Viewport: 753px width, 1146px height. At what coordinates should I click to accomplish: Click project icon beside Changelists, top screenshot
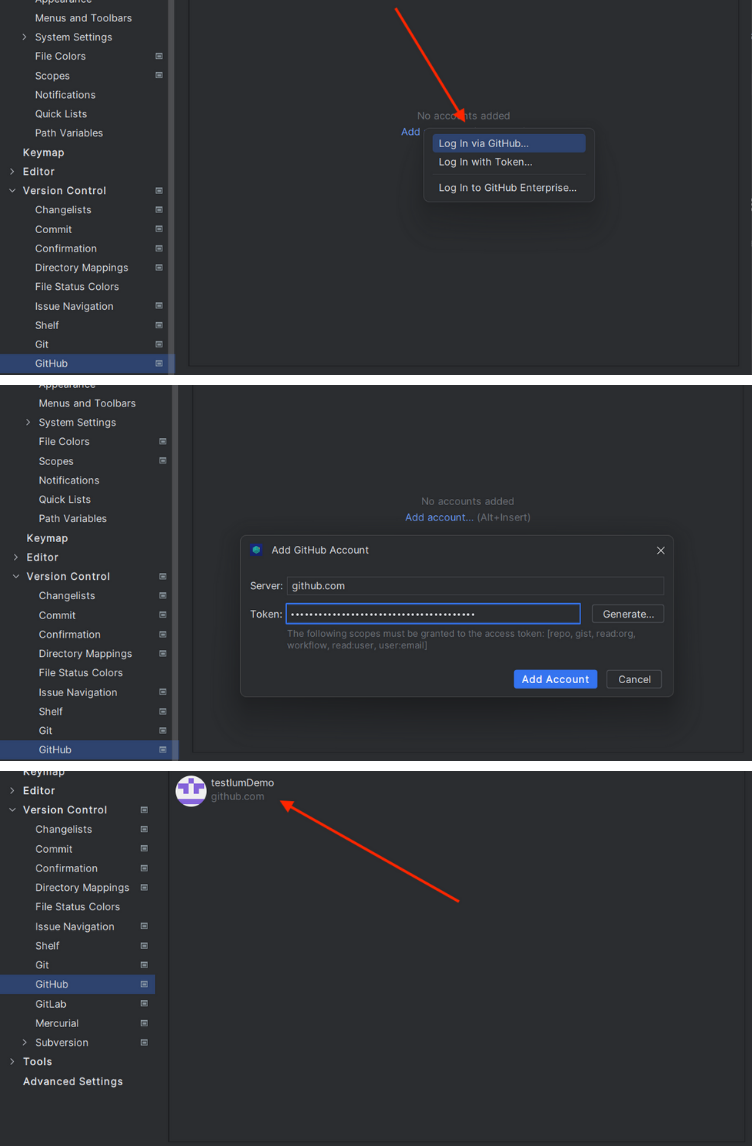click(x=159, y=210)
